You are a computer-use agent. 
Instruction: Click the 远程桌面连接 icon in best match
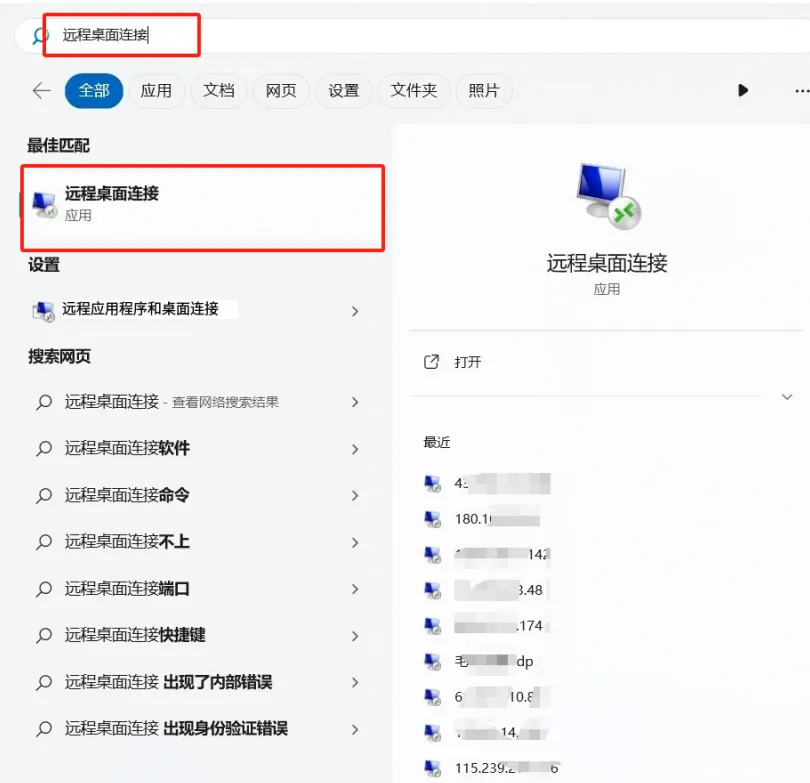coord(44,205)
